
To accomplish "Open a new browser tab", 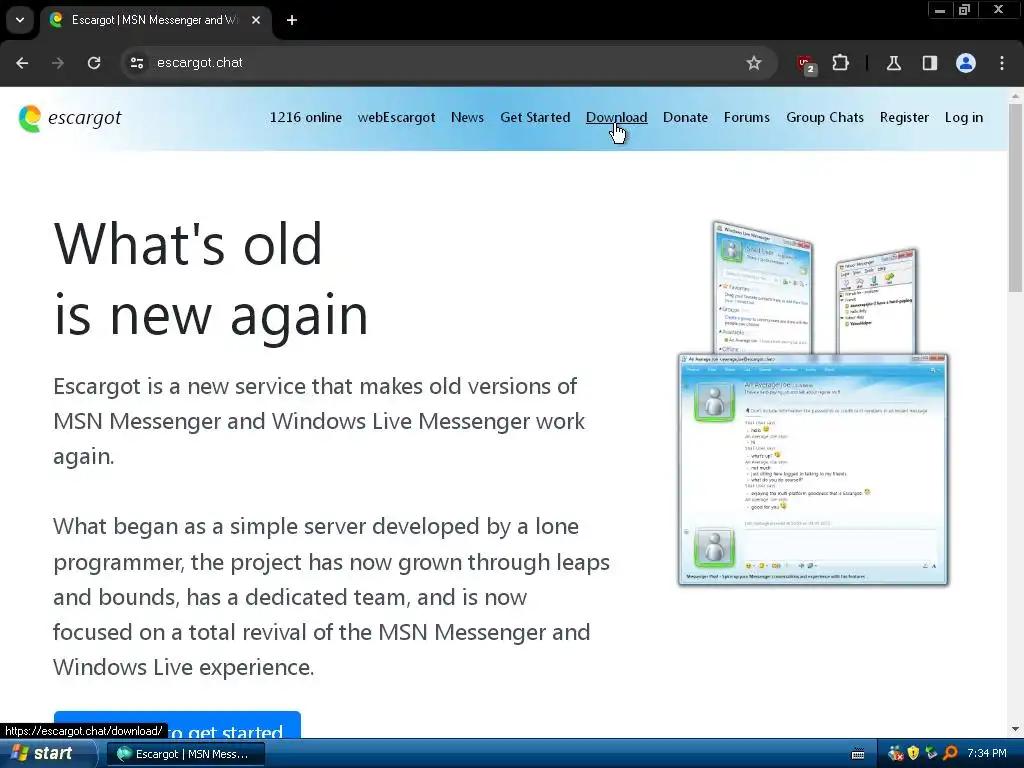I will [x=292, y=20].
